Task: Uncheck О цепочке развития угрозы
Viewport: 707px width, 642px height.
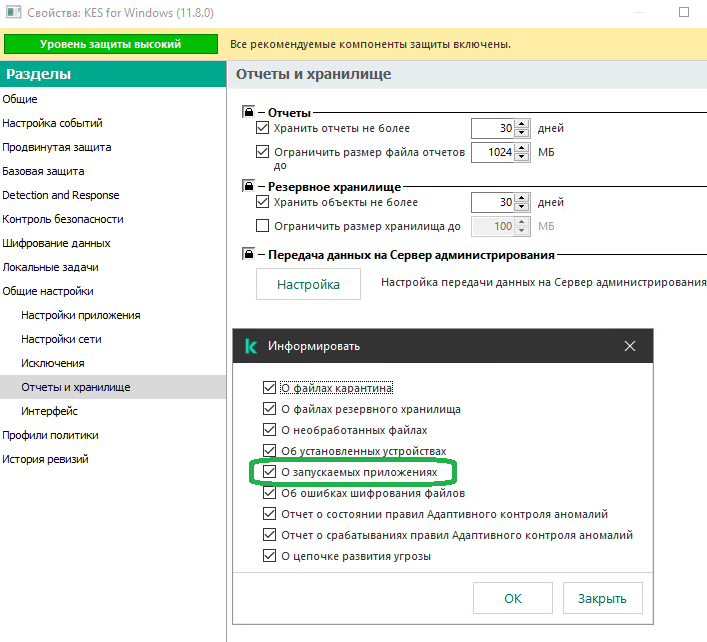Action: (x=269, y=556)
